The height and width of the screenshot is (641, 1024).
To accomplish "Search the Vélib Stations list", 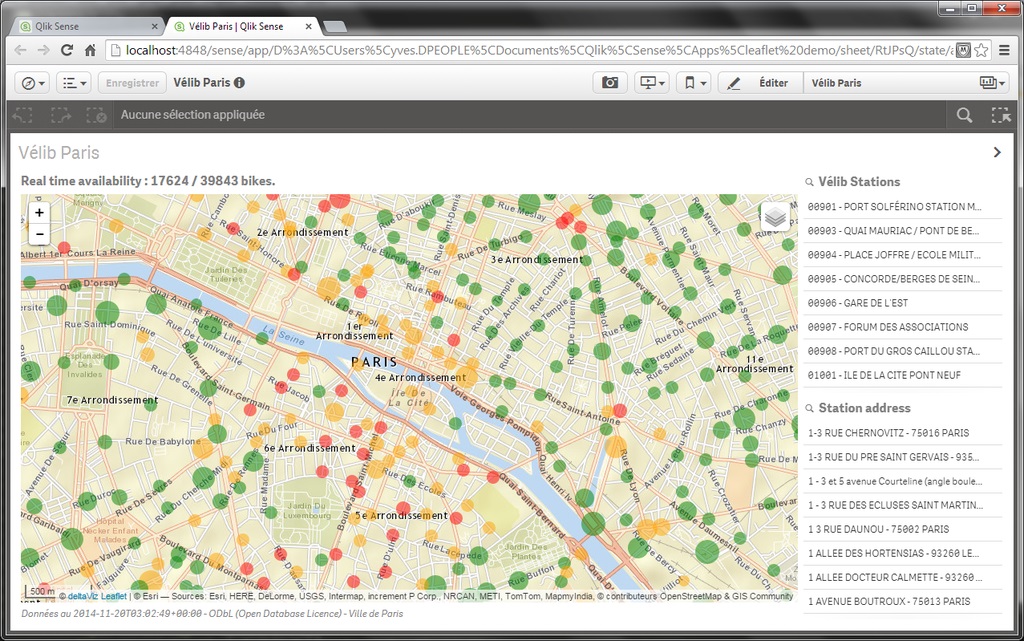I will 810,182.
